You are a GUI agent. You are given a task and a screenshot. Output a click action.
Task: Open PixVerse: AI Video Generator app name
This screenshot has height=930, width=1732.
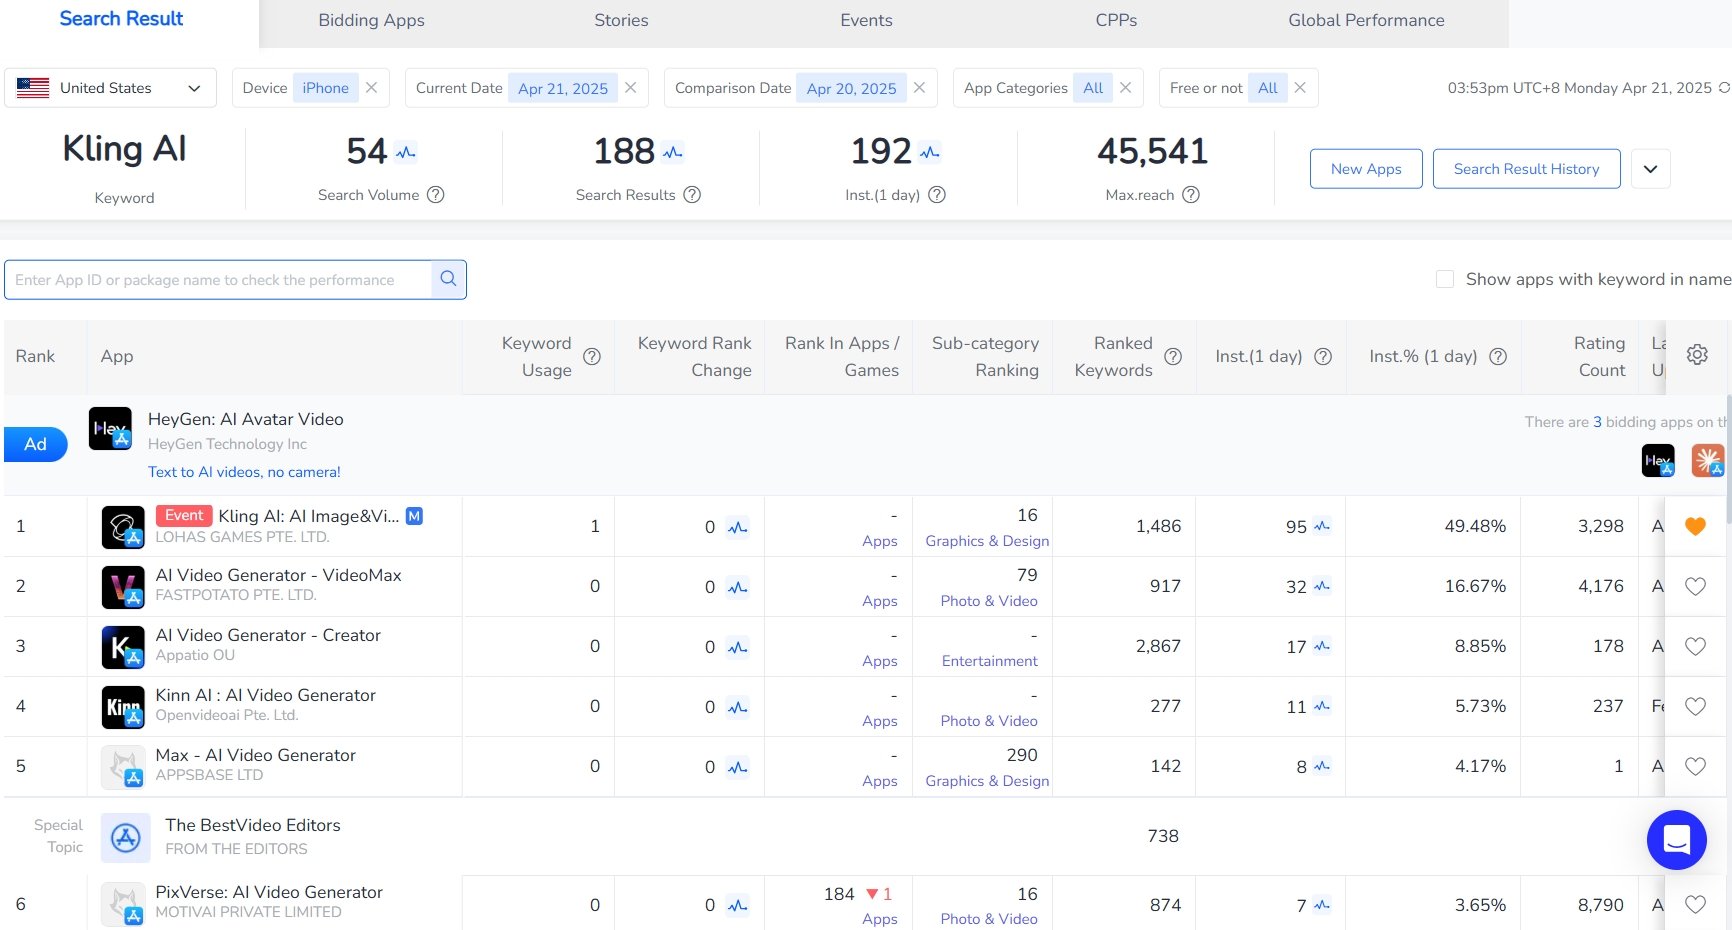pos(269,892)
